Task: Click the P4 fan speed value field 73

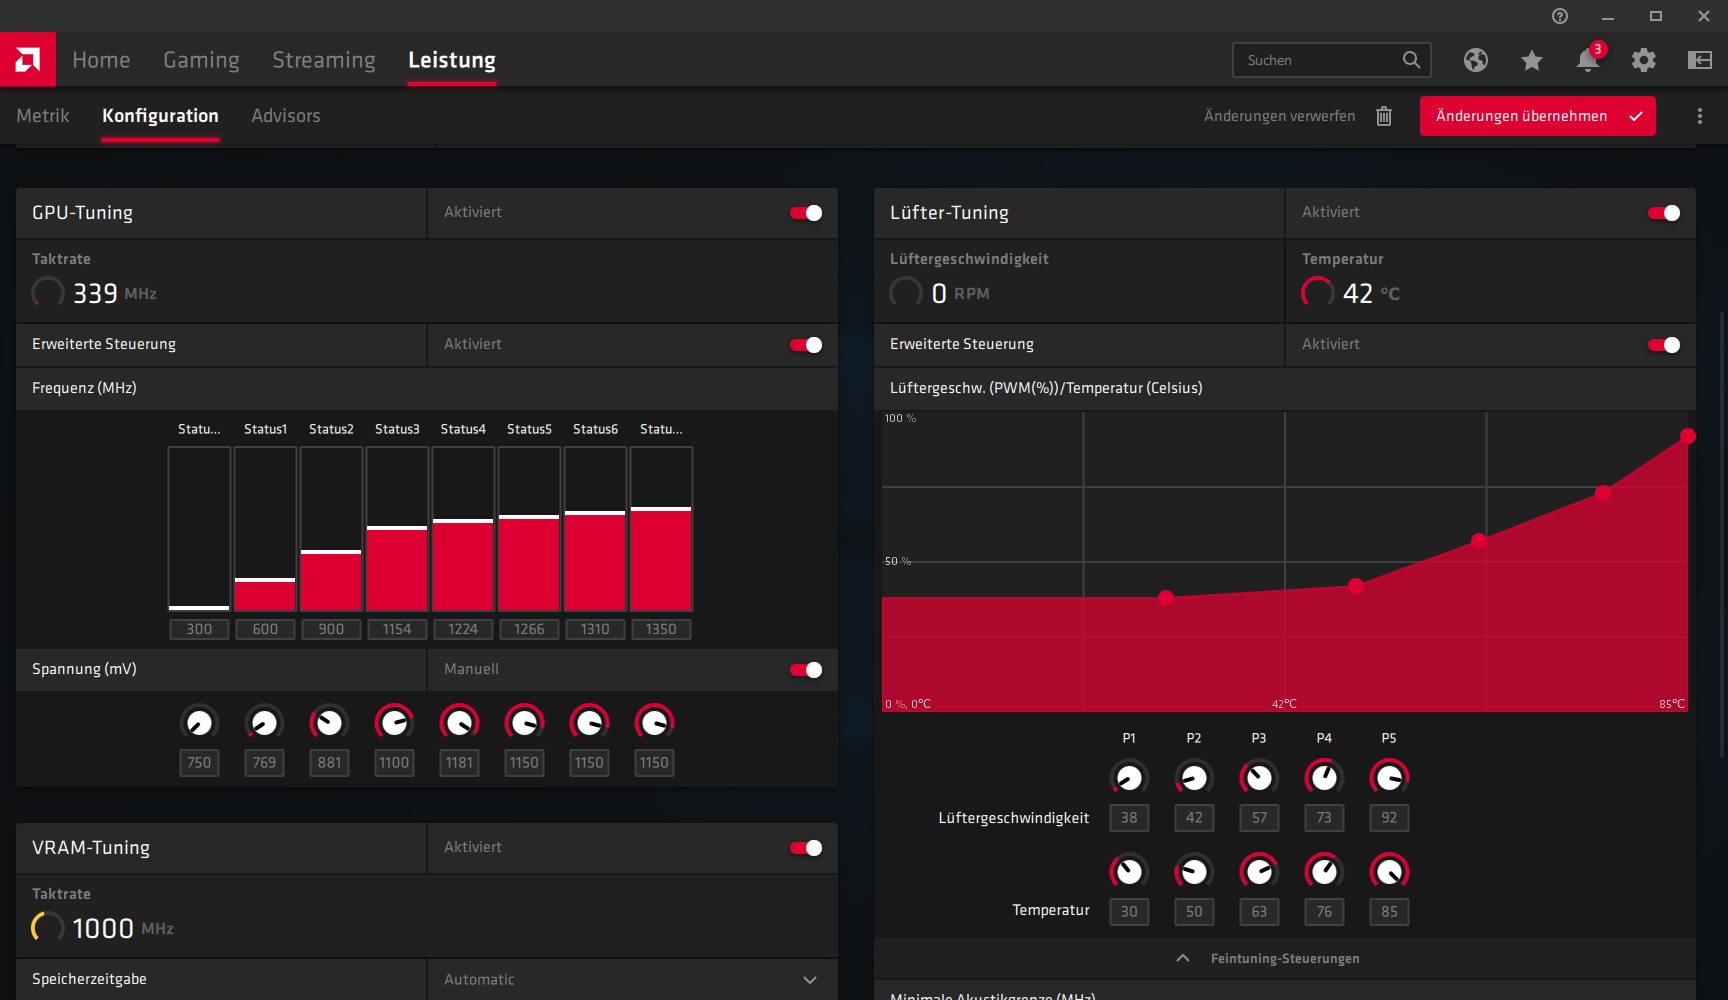Action: point(1324,817)
